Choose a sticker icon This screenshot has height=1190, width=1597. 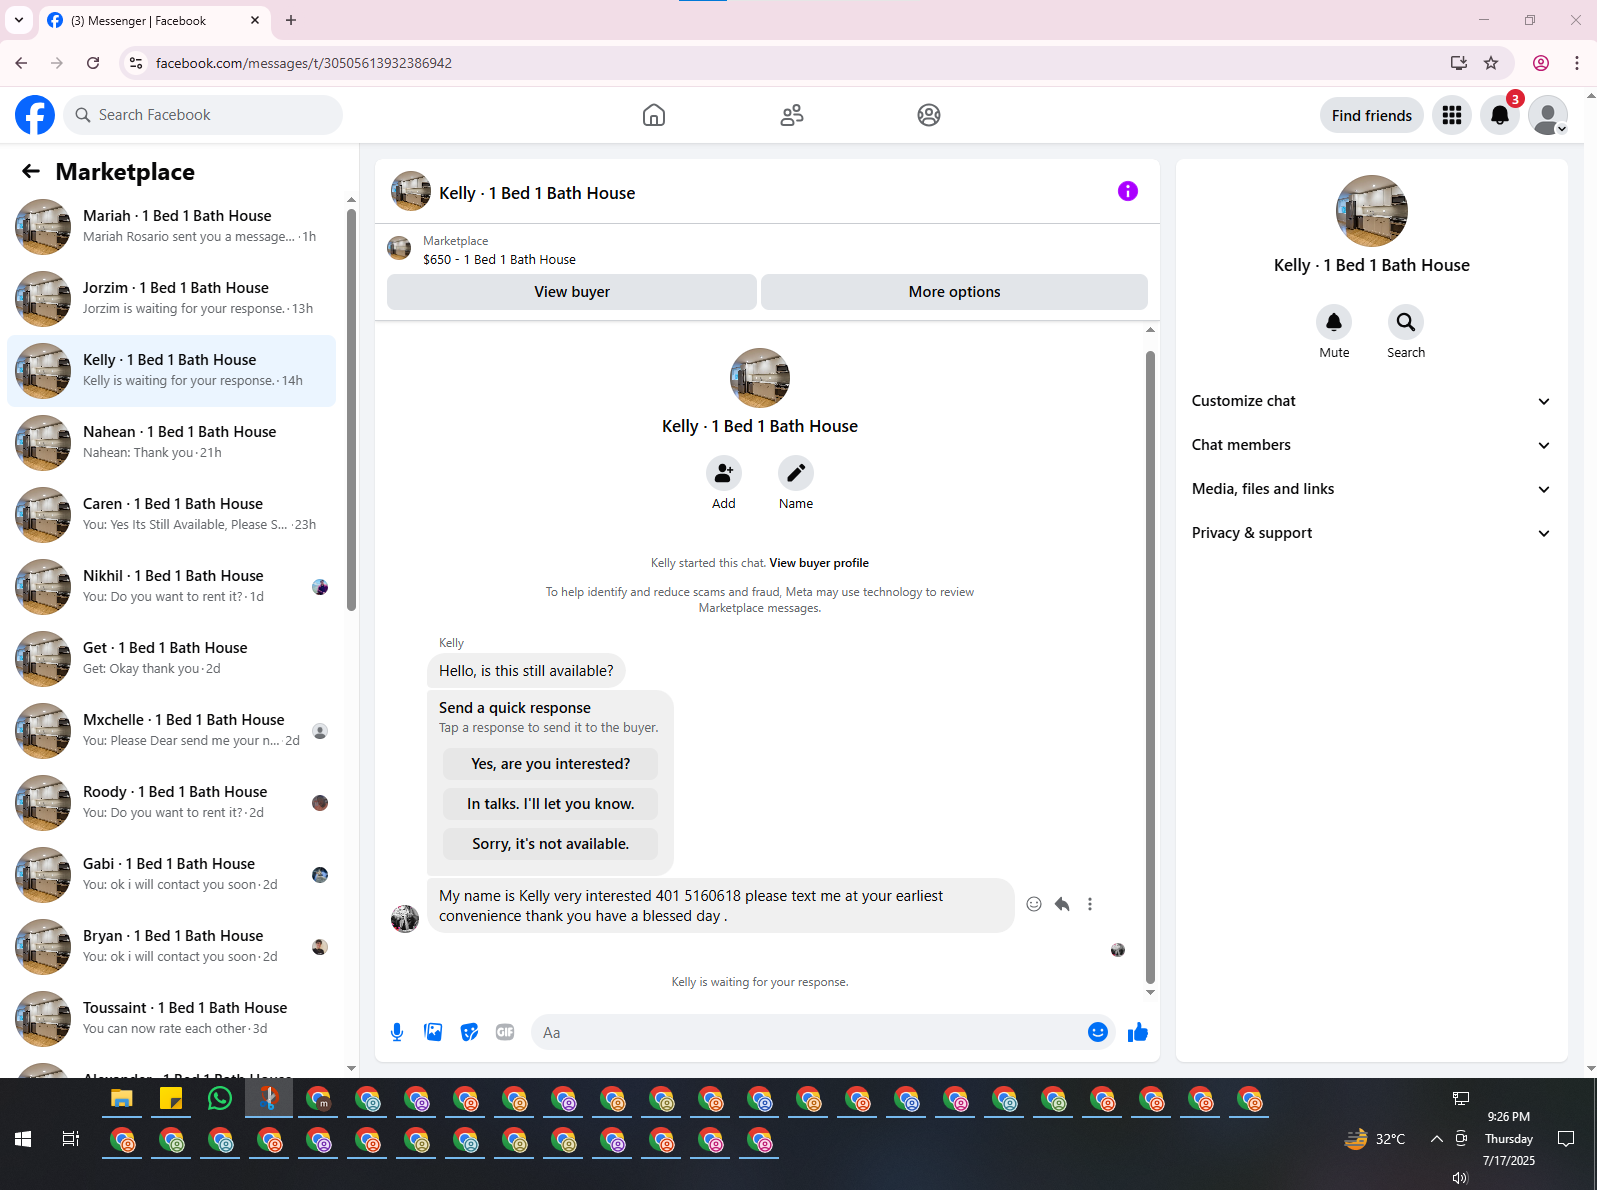469,1032
